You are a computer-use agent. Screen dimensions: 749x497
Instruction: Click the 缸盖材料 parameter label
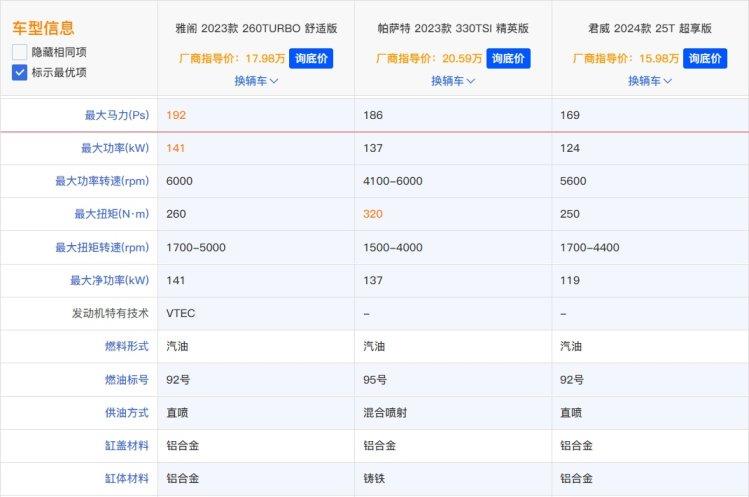[x=127, y=446]
